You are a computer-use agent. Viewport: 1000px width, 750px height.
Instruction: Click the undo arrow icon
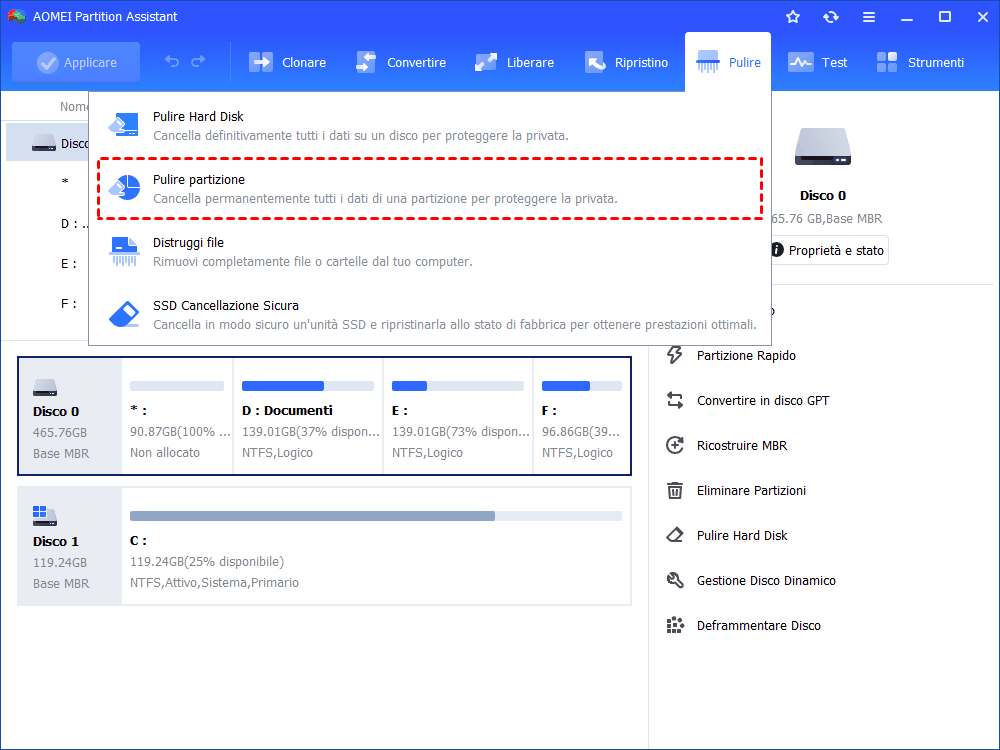(172, 61)
